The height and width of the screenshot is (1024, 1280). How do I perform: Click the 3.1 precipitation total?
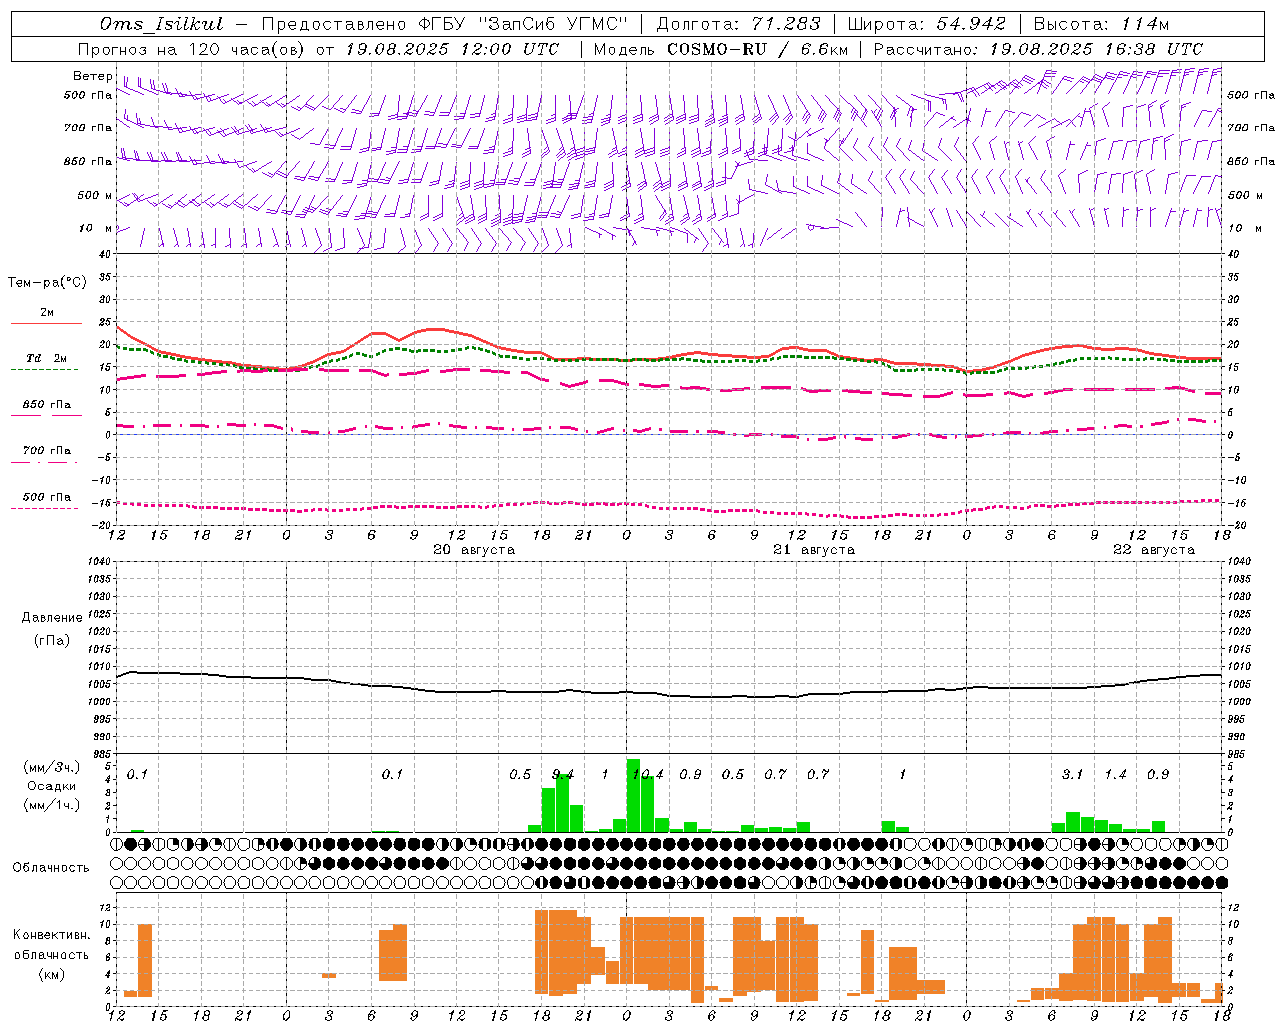point(1072,774)
